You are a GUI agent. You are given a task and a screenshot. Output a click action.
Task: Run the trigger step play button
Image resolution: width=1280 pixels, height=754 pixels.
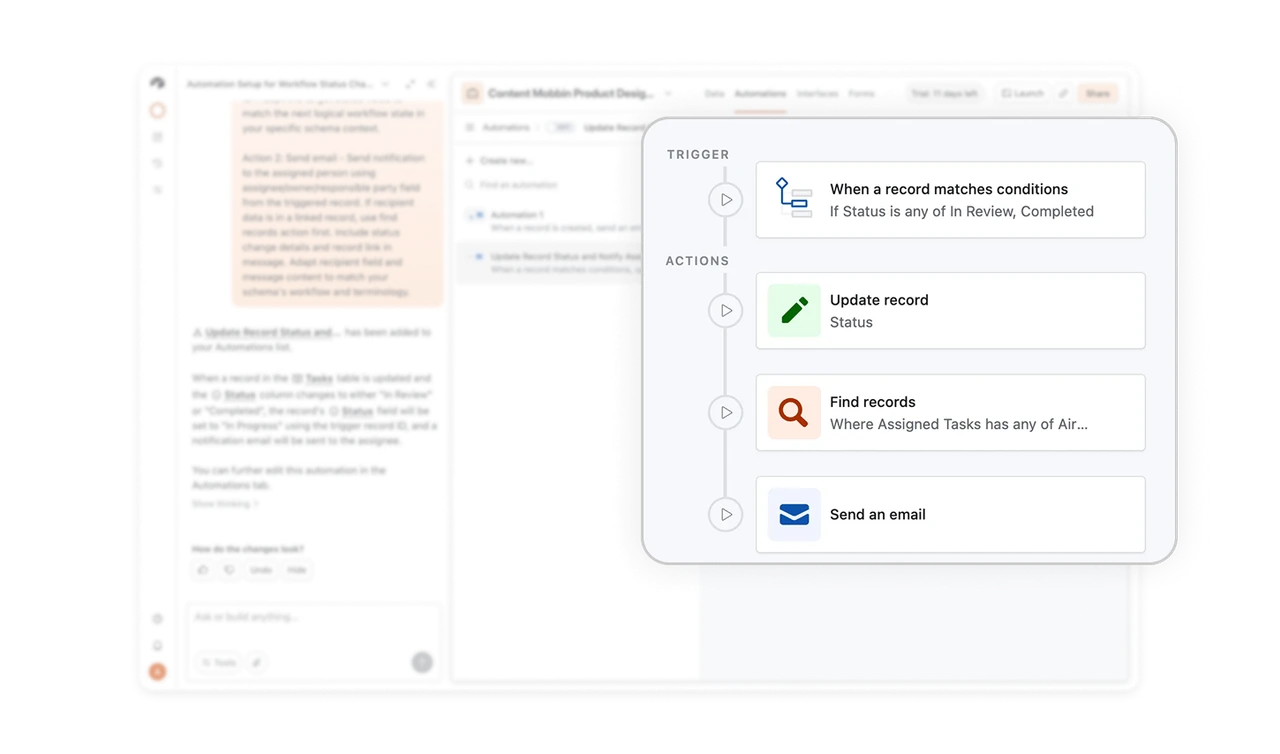click(x=726, y=200)
